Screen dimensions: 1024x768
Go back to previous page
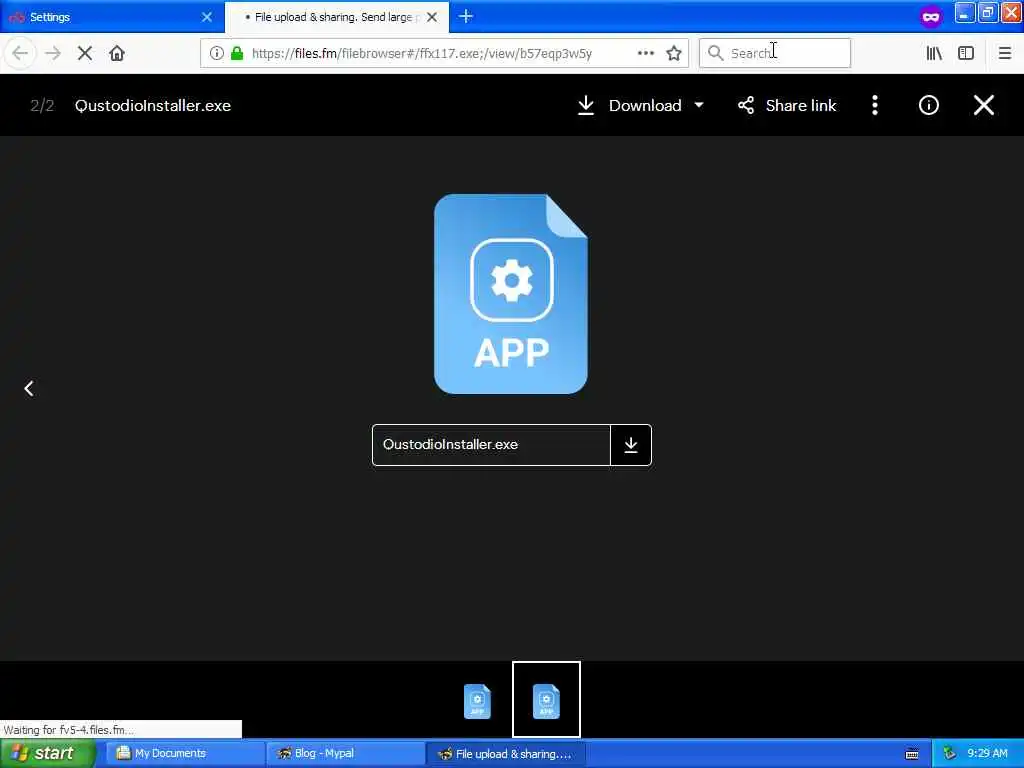(20, 53)
